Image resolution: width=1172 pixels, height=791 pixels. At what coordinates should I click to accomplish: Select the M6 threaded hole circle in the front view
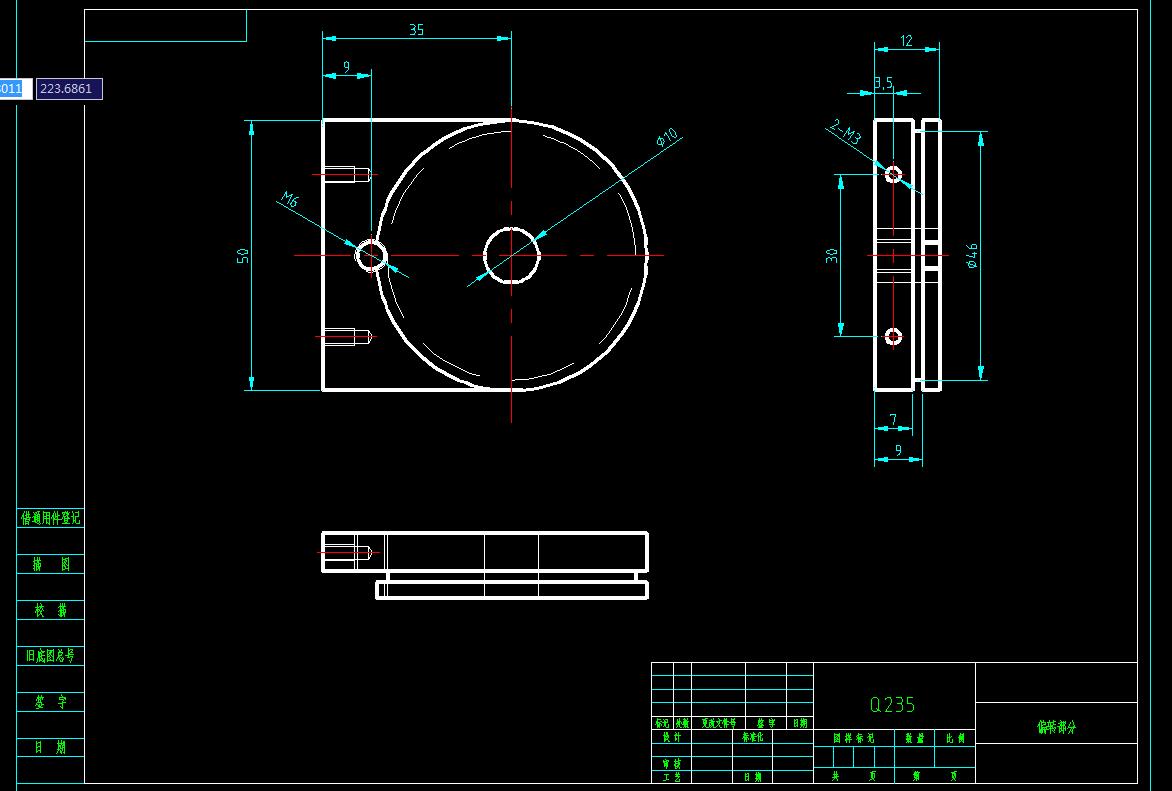371,256
